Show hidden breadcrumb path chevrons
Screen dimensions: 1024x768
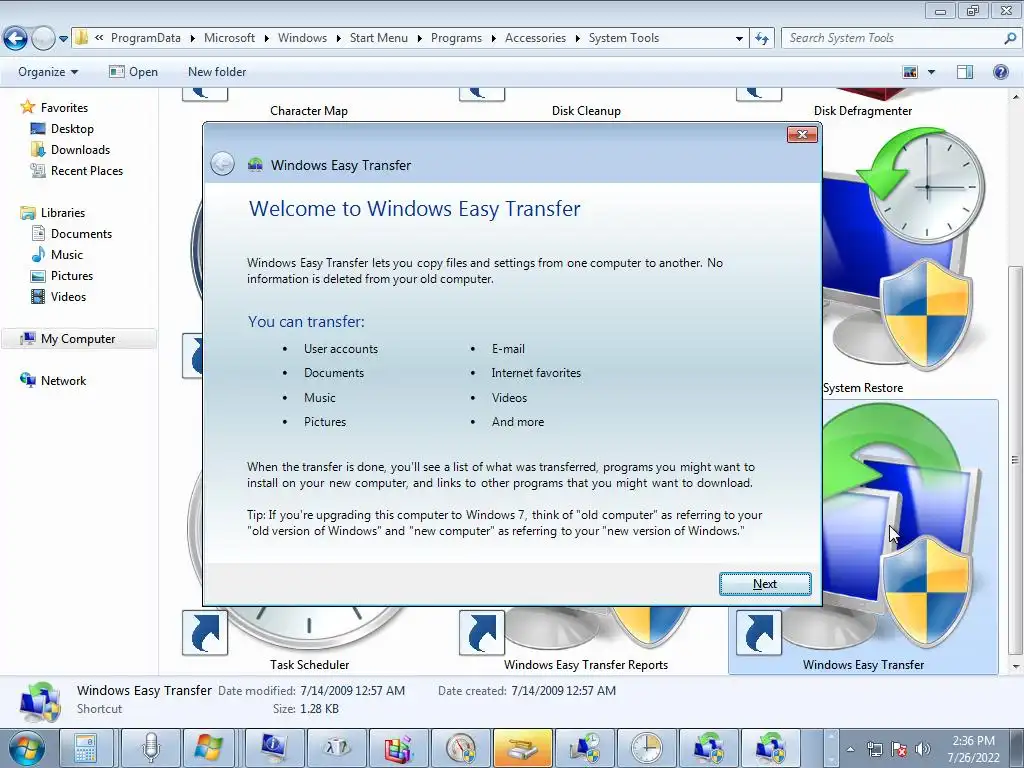point(99,38)
